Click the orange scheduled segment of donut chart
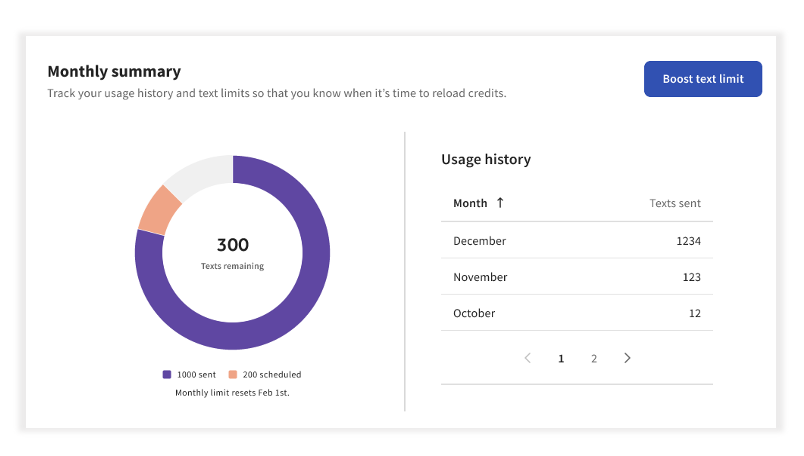 pos(158,208)
